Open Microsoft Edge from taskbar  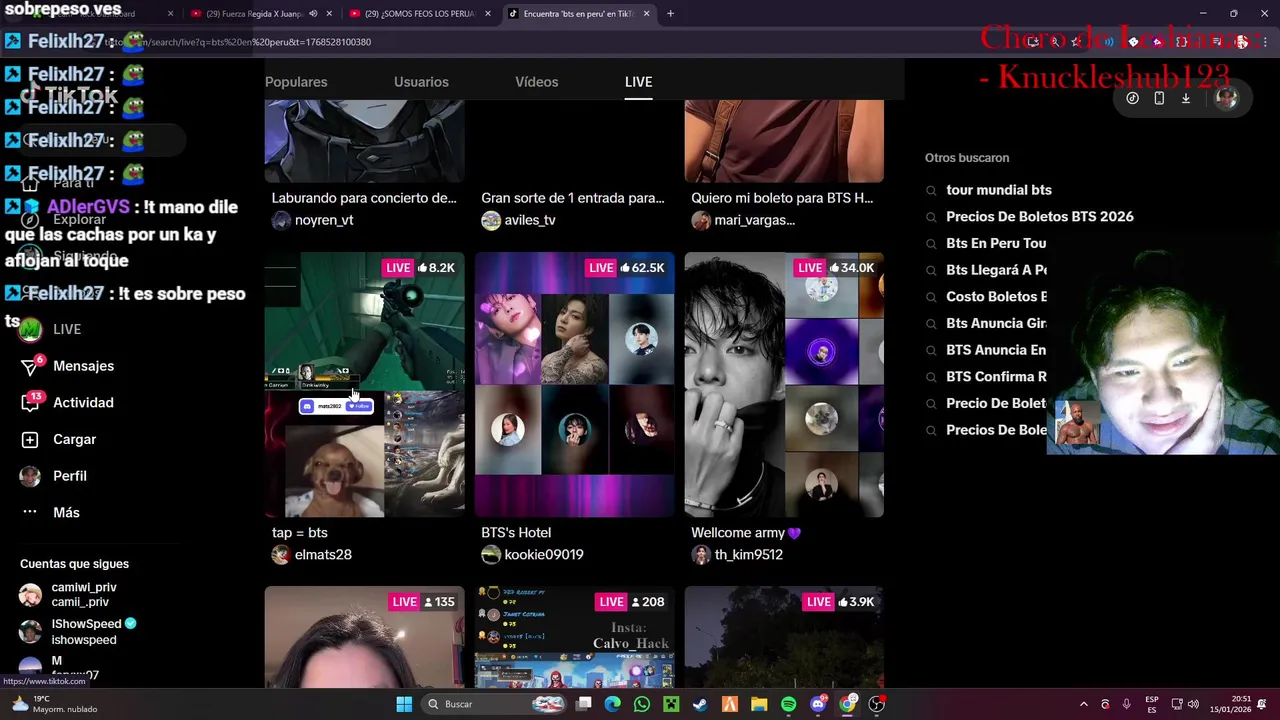click(x=612, y=704)
